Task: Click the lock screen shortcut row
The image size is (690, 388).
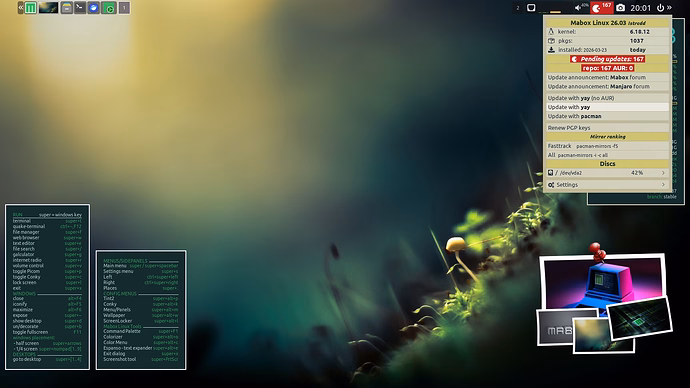Action: click(x=47, y=282)
